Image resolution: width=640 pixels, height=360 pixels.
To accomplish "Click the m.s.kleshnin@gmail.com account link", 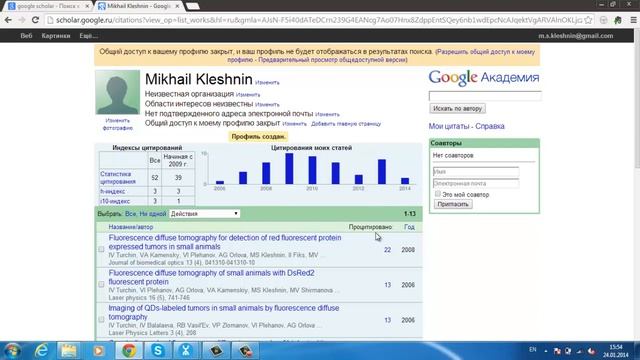I will coord(576,36).
